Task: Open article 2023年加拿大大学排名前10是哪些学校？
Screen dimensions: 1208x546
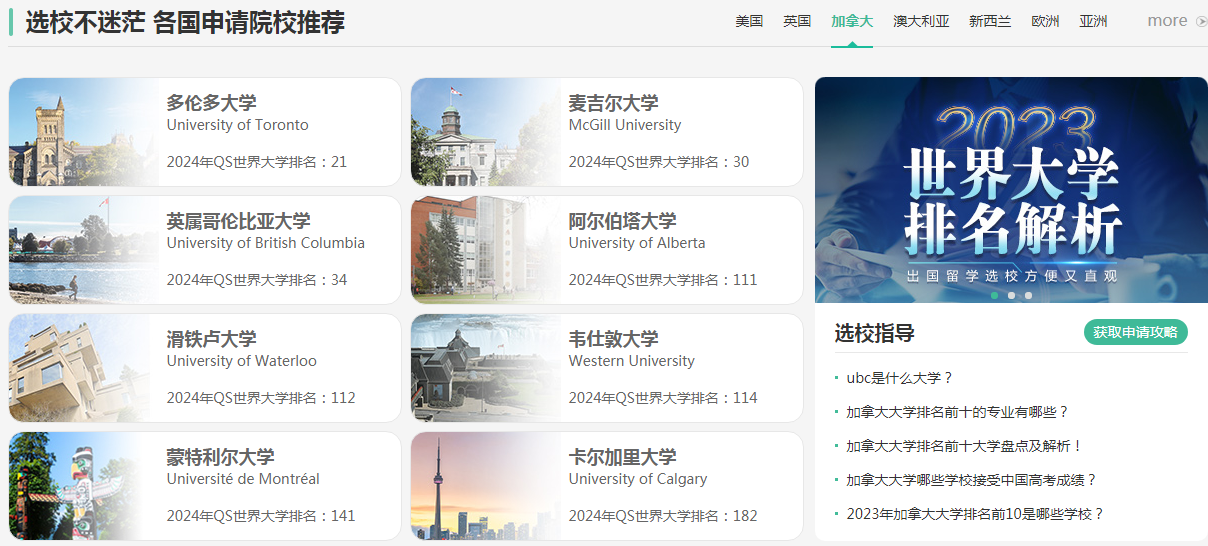Action: pyautogui.click(x=975, y=514)
